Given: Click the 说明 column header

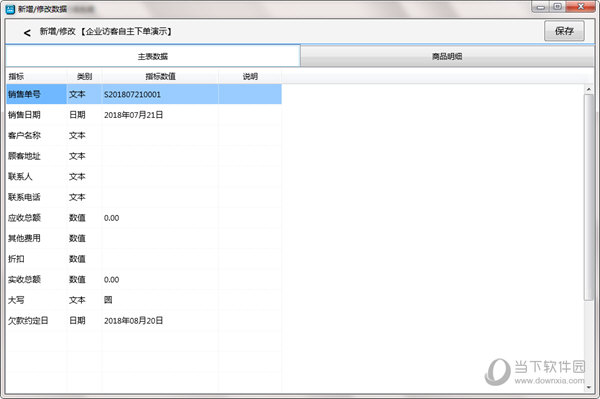Looking at the screenshot, I should point(250,77).
